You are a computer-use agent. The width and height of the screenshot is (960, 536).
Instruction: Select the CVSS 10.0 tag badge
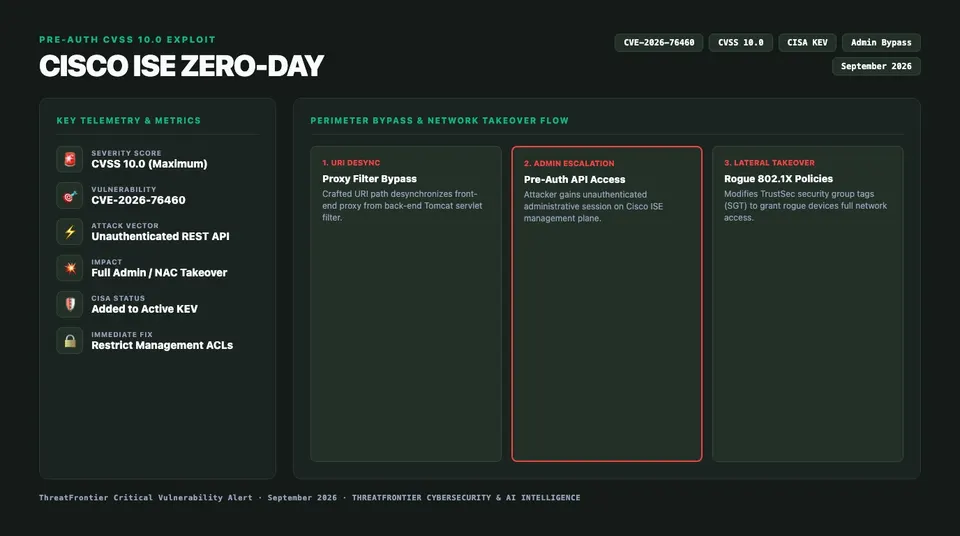(x=741, y=42)
